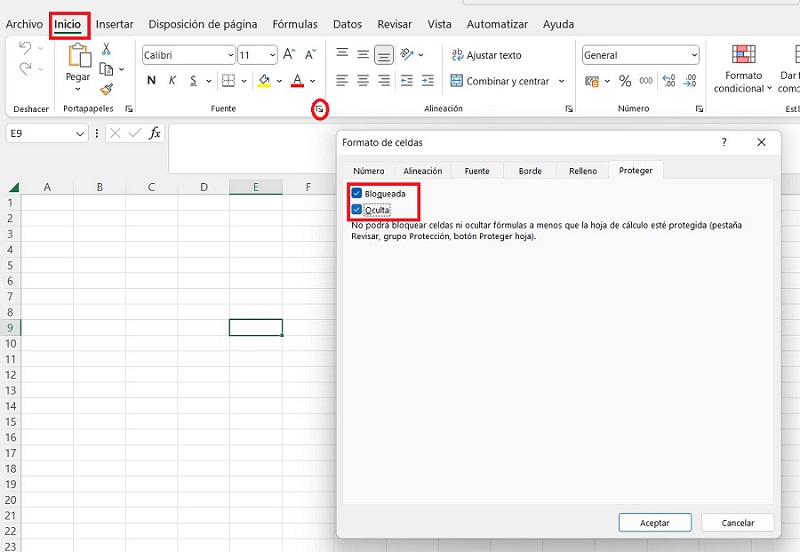
Task: Increase indent icon
Action: click(x=428, y=81)
